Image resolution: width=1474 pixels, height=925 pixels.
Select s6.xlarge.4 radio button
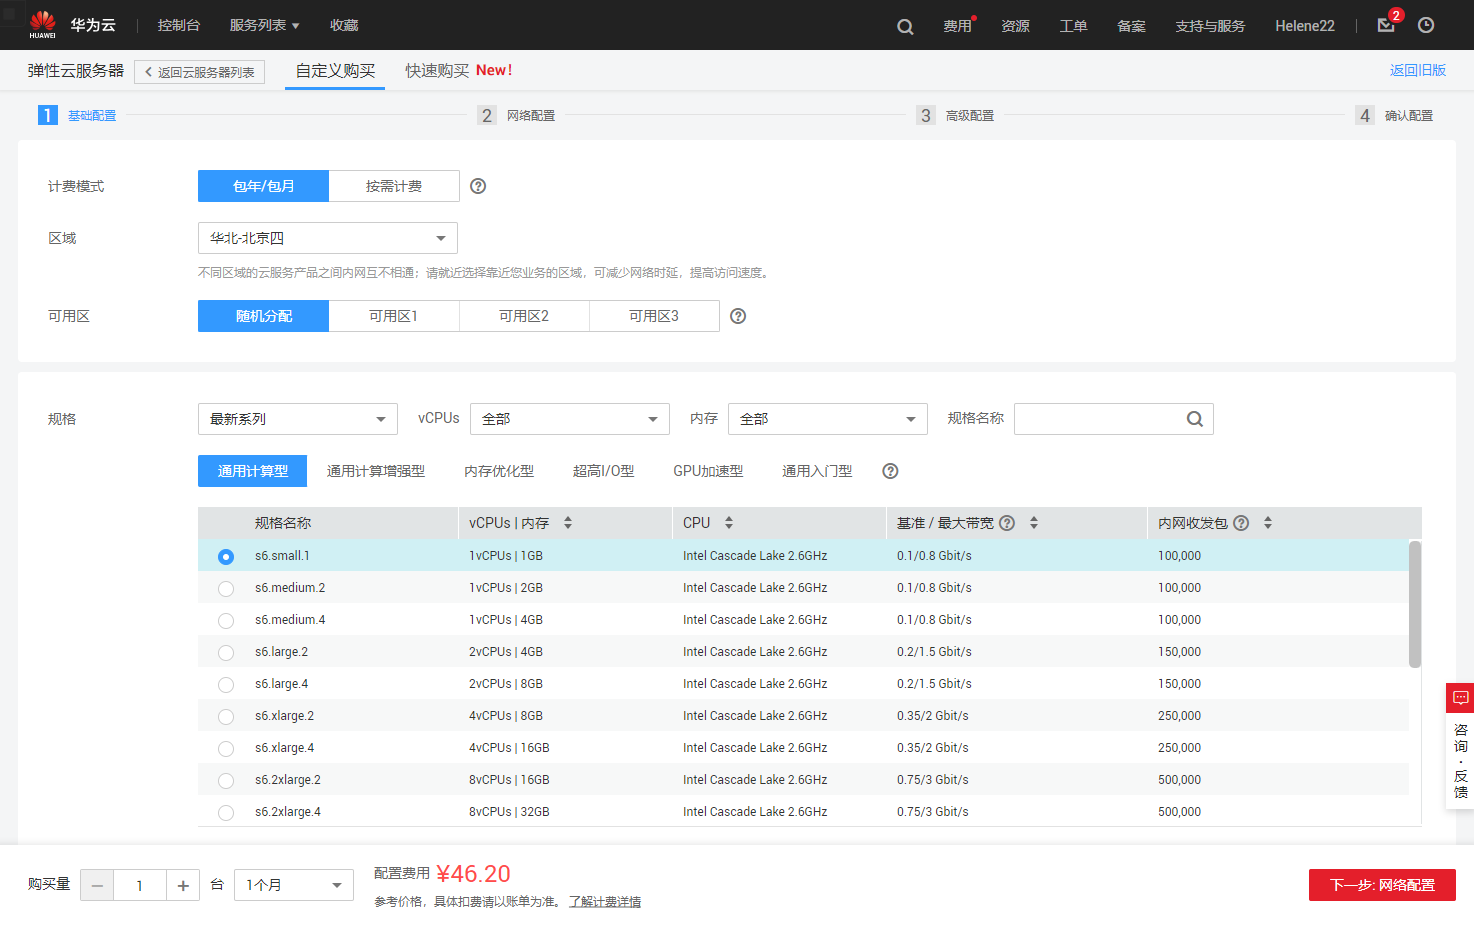coord(226,749)
